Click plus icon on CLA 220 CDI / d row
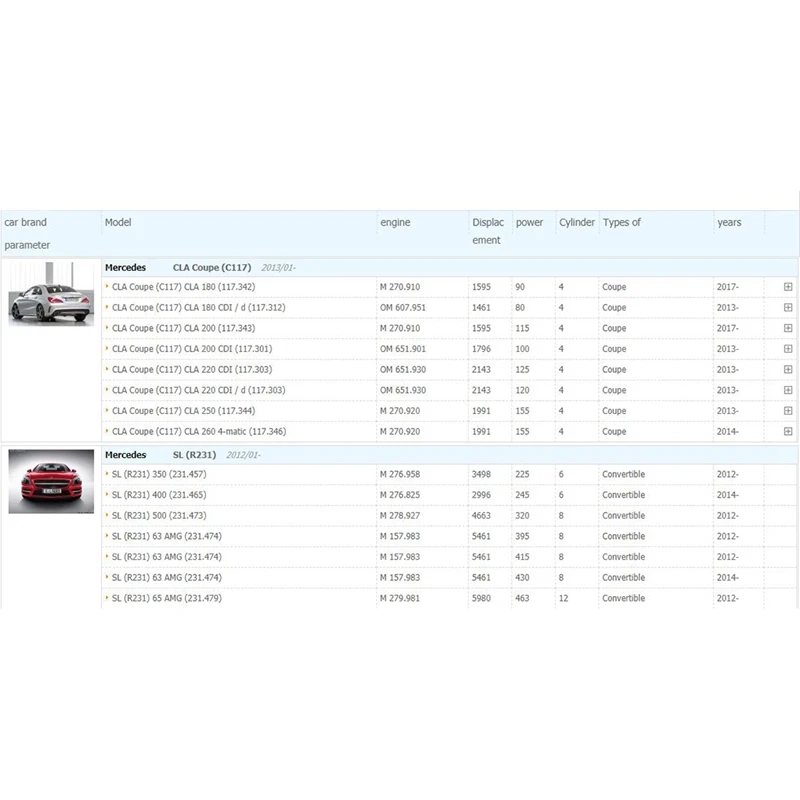 coord(788,390)
